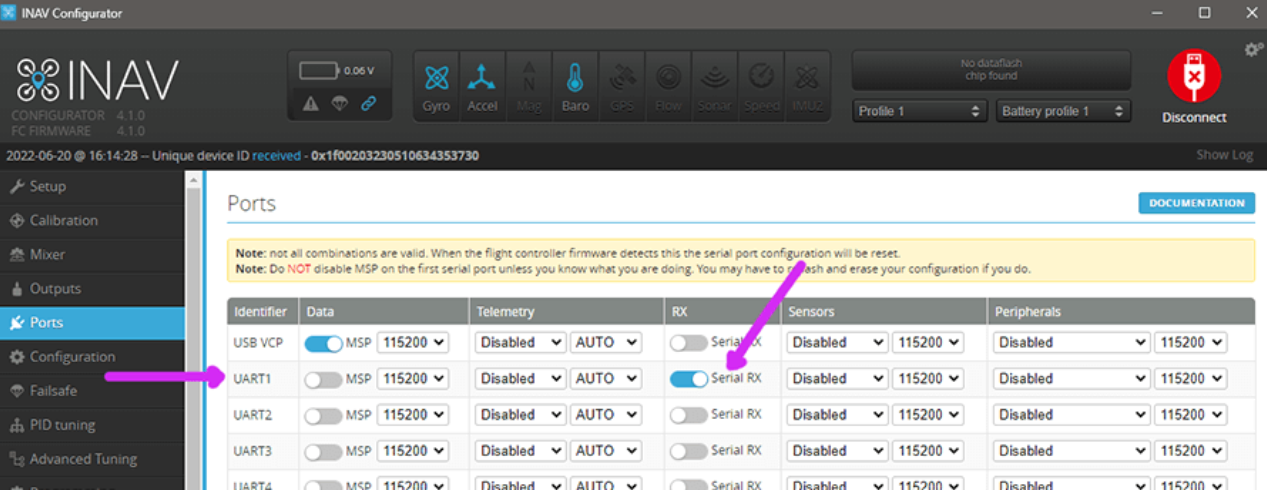Click the INAV logo
The height and width of the screenshot is (497, 1267).
coord(98,80)
